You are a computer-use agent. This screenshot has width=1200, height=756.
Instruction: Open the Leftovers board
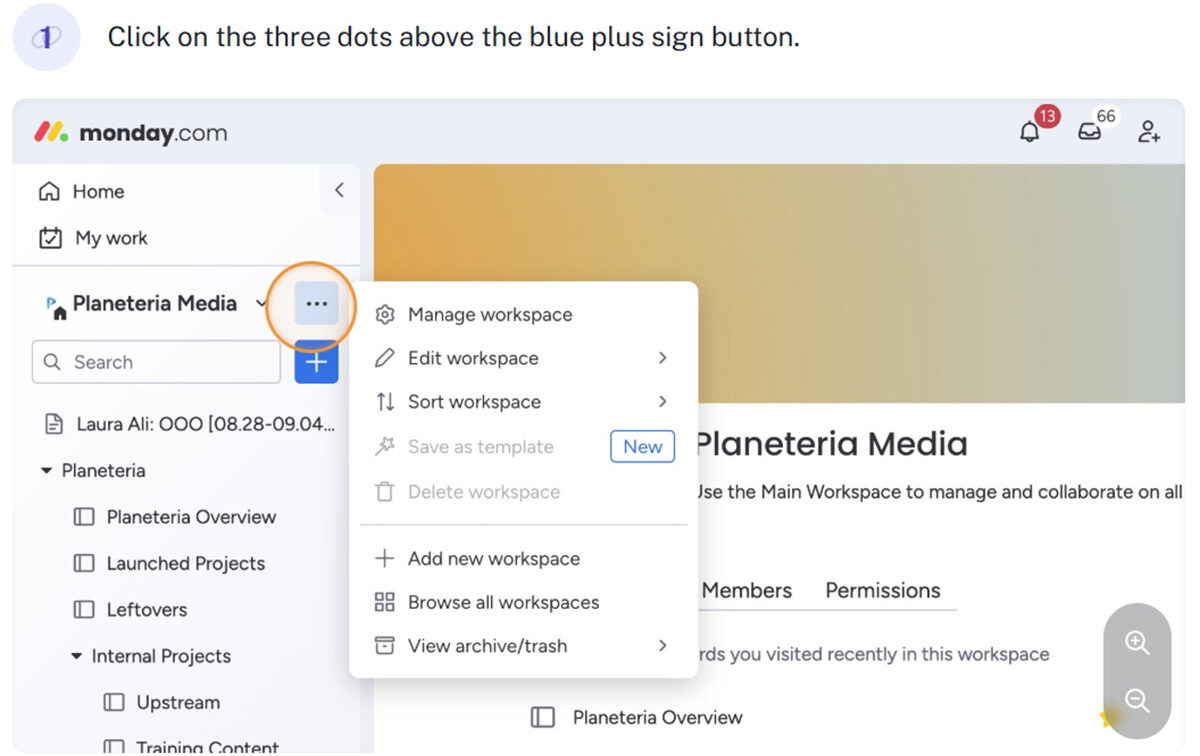130,609
